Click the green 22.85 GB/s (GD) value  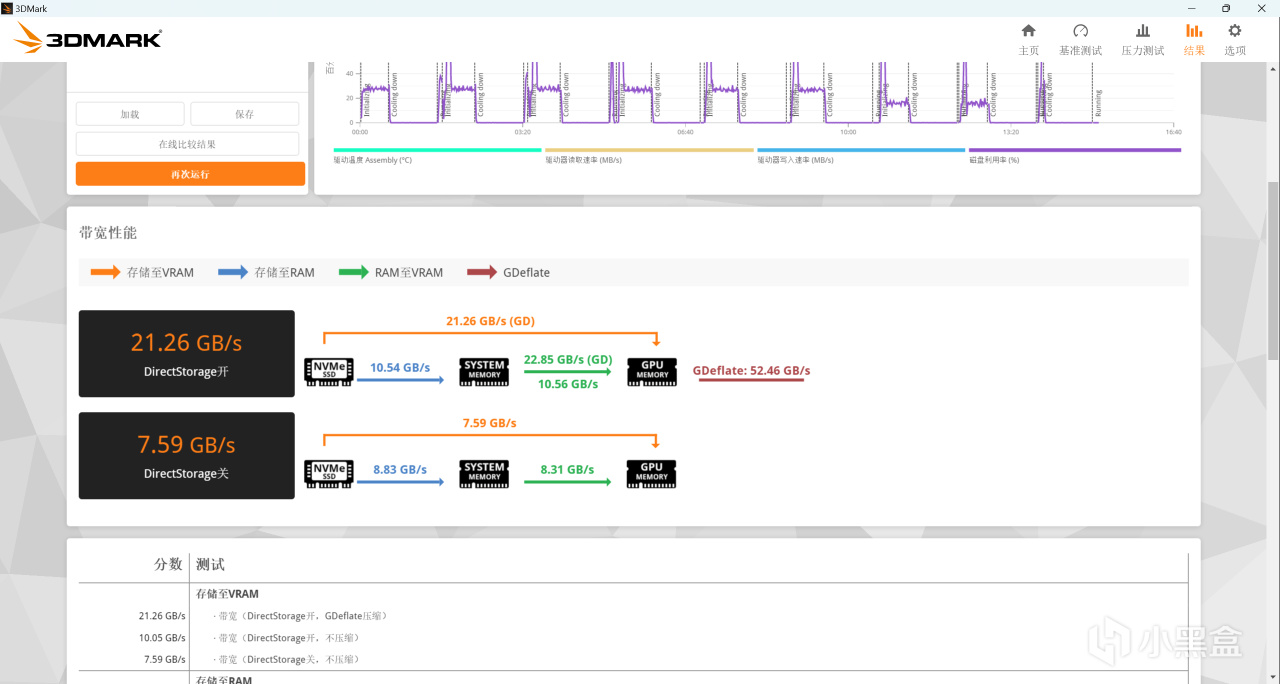coord(568,359)
